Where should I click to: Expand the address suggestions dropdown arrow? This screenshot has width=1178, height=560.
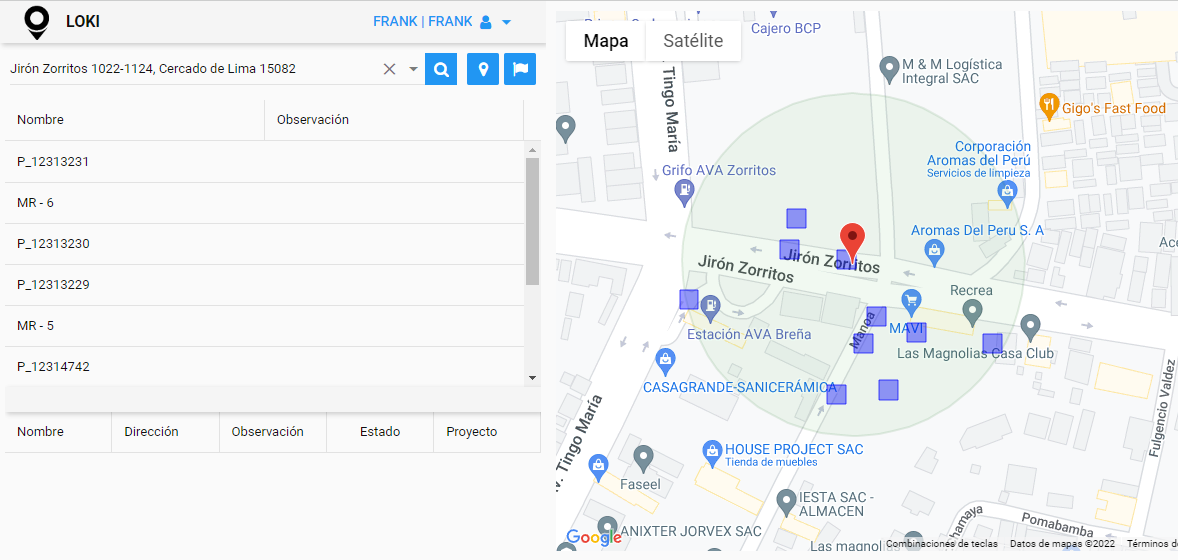click(413, 69)
